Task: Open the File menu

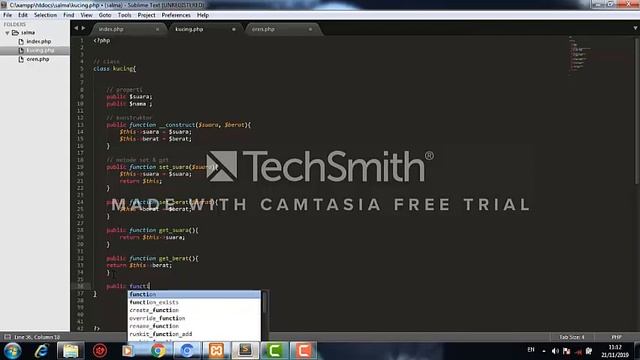Action: [x=7, y=15]
